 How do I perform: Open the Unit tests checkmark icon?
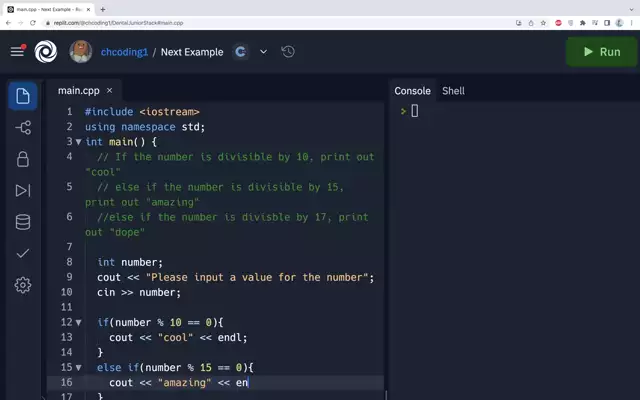(23, 253)
